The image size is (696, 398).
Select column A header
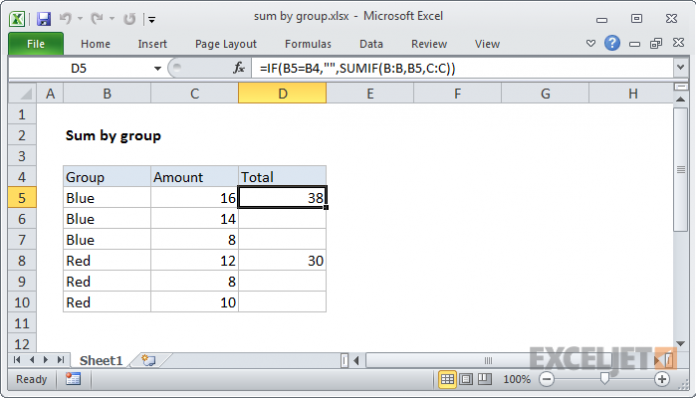point(50,94)
